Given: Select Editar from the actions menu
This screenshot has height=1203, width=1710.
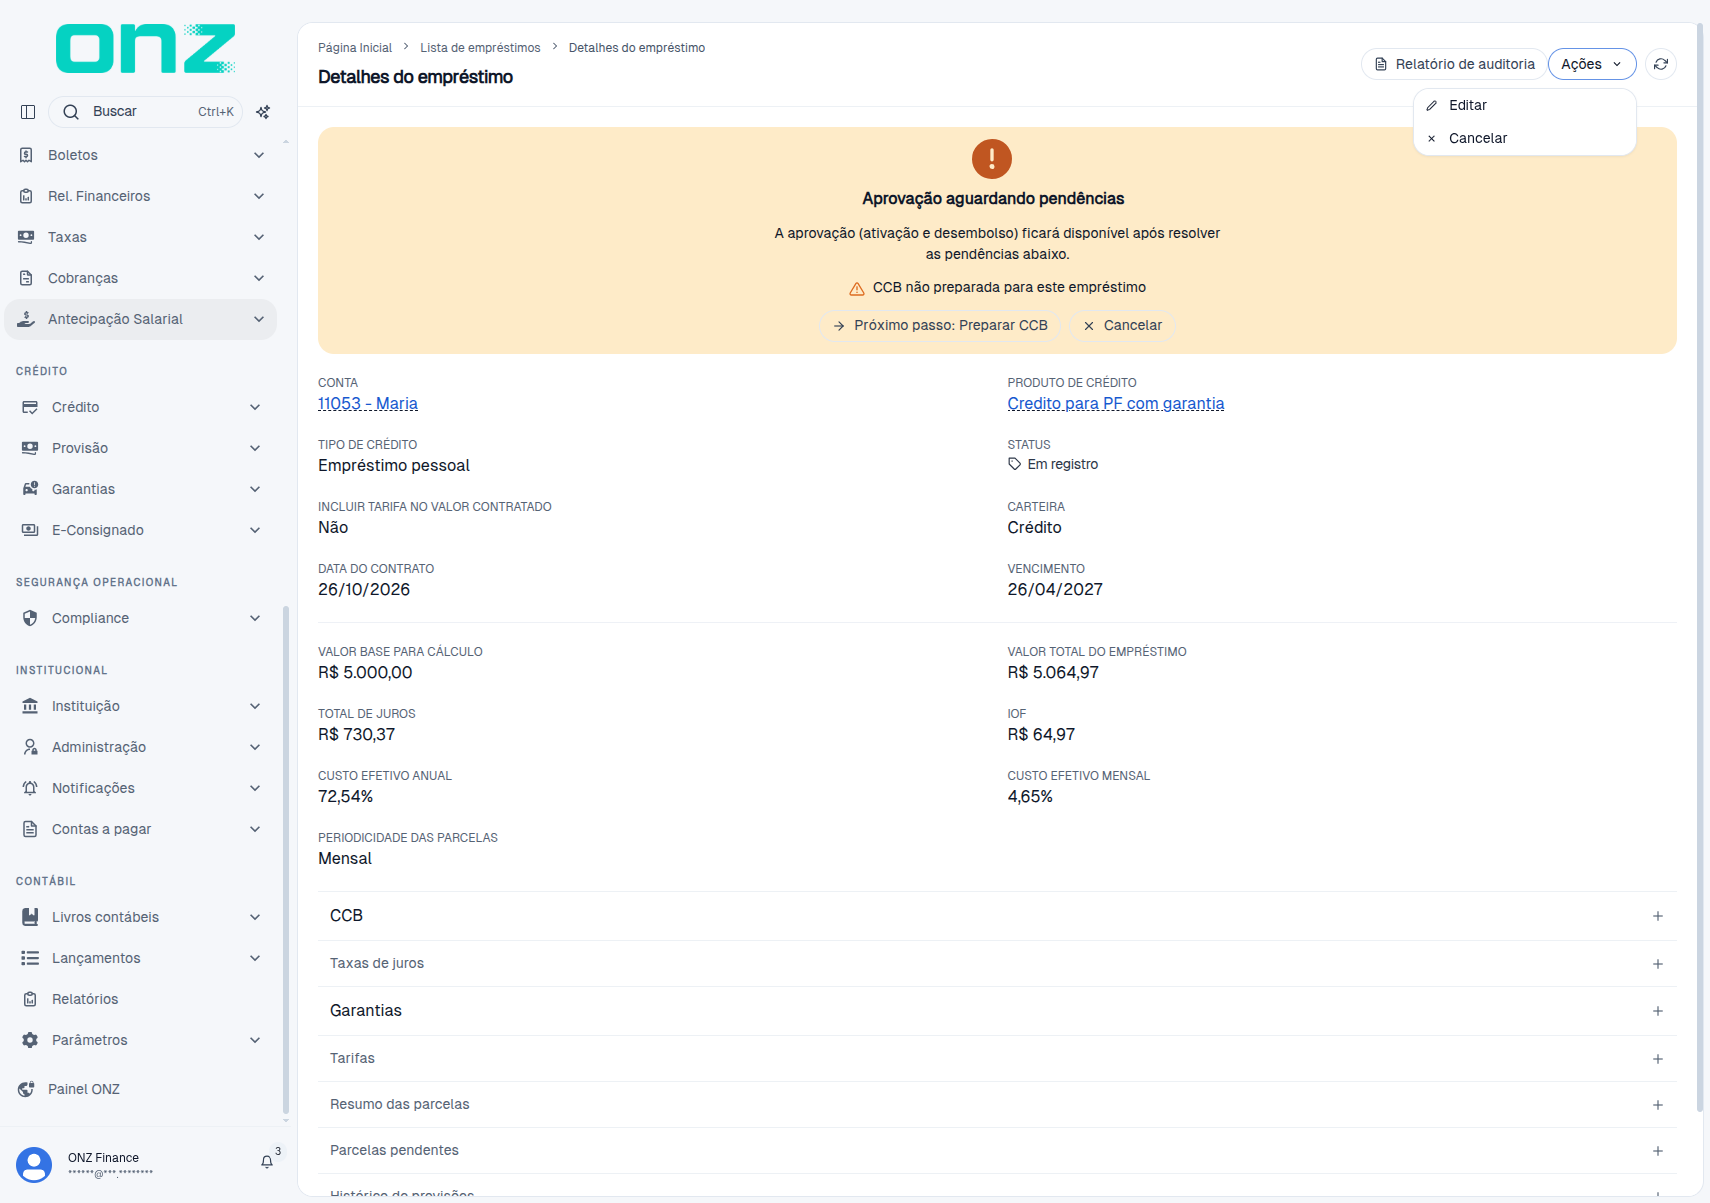Looking at the screenshot, I should click(1525, 105).
